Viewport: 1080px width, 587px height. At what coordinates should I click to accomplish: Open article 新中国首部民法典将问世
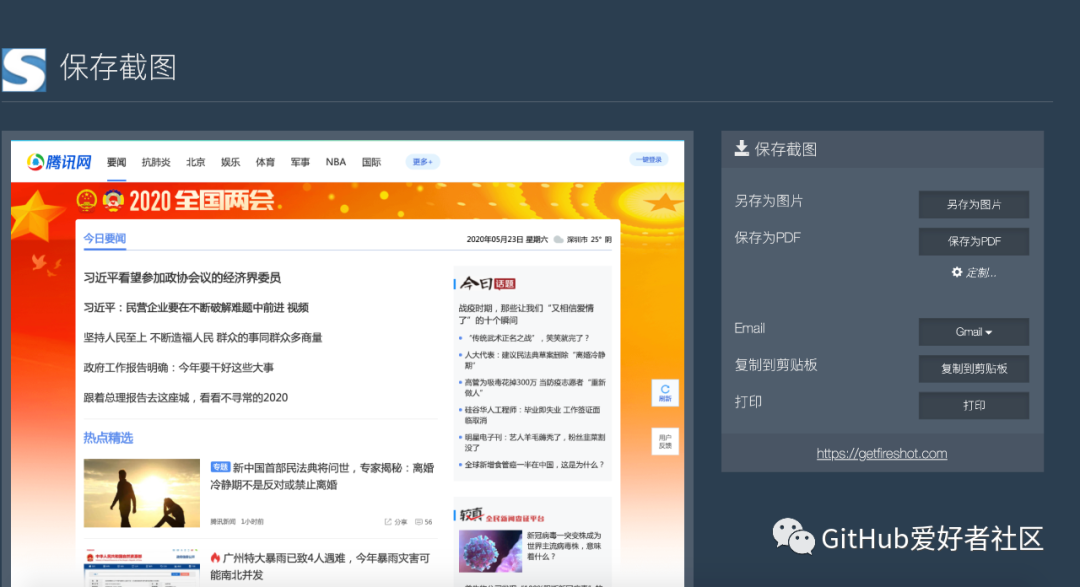(x=322, y=476)
